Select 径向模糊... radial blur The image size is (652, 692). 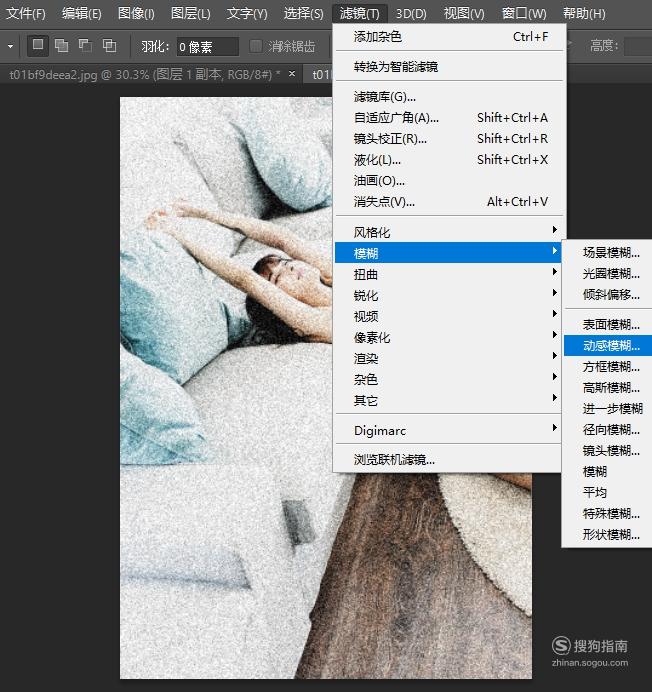coord(608,430)
